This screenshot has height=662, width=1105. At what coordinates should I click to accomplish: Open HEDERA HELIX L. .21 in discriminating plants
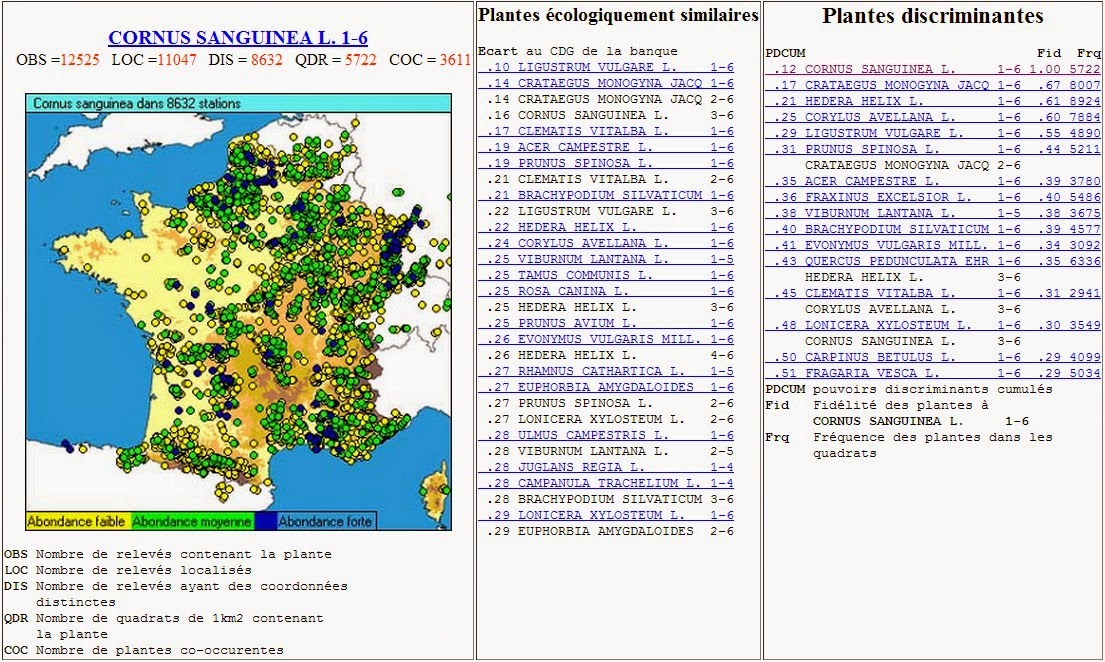click(x=932, y=101)
